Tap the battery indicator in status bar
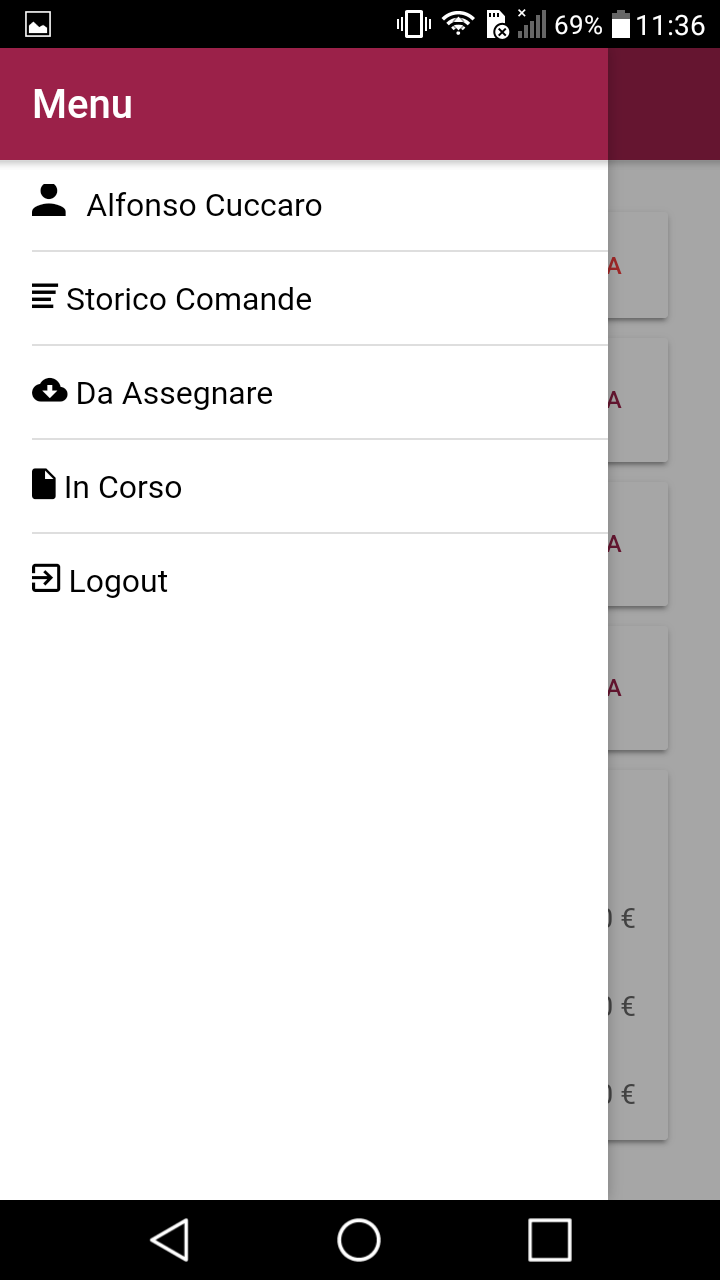The height and width of the screenshot is (1280, 720). [620, 24]
